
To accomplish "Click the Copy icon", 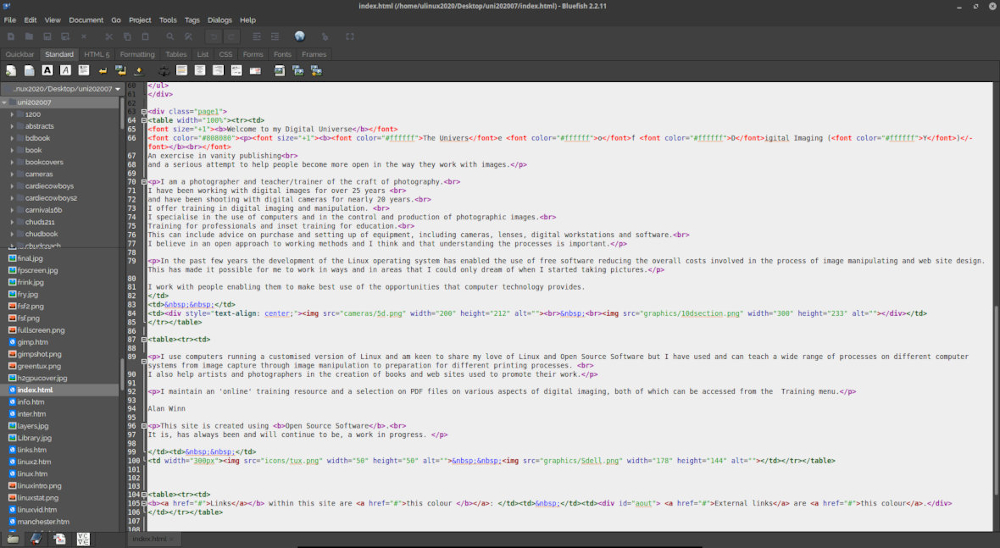I will pyautogui.click(x=127, y=36).
